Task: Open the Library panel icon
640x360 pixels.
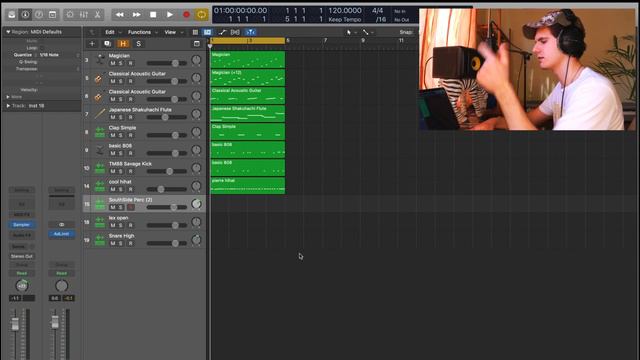Action: click(x=12, y=15)
